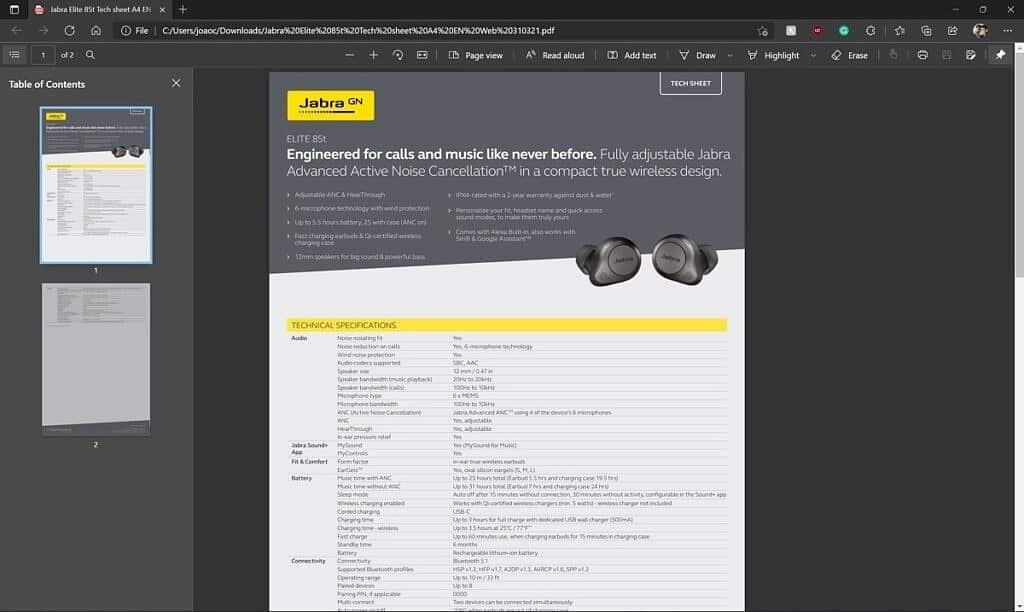
Task: Toggle the fit-to-page zoom control
Action: 421,55
